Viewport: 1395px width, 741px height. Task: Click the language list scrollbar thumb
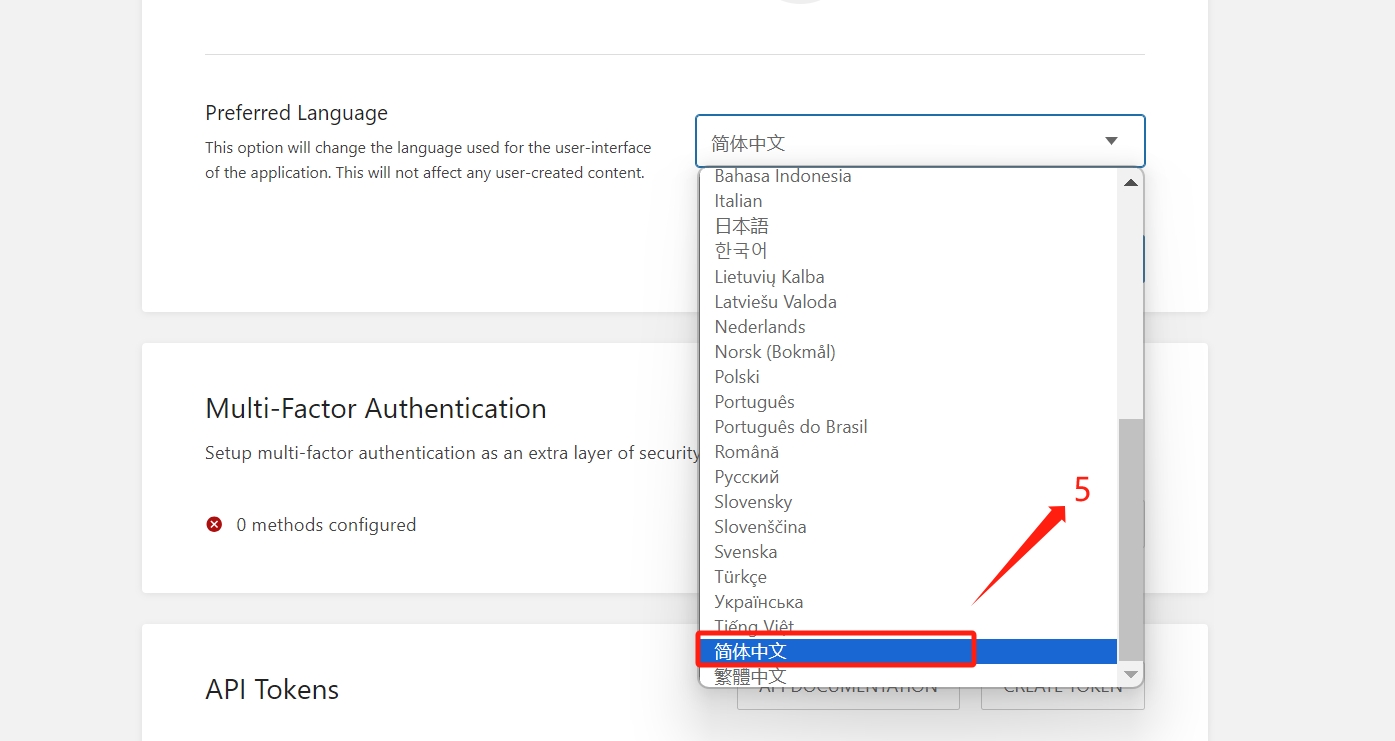[1131, 540]
